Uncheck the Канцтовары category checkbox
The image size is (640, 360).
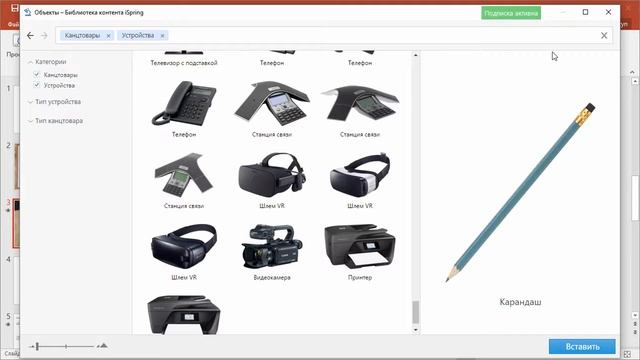pyautogui.click(x=37, y=75)
